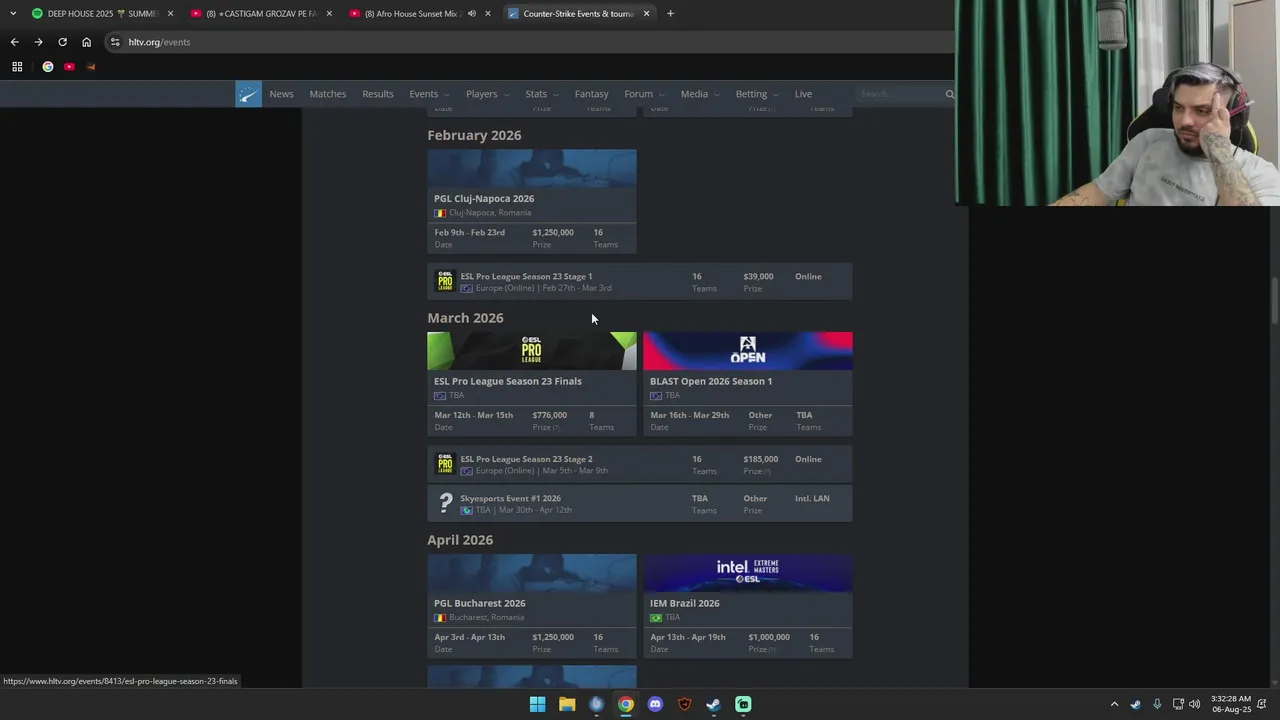Open the tab search chevron button
The width and height of the screenshot is (1280, 720).
point(12,14)
